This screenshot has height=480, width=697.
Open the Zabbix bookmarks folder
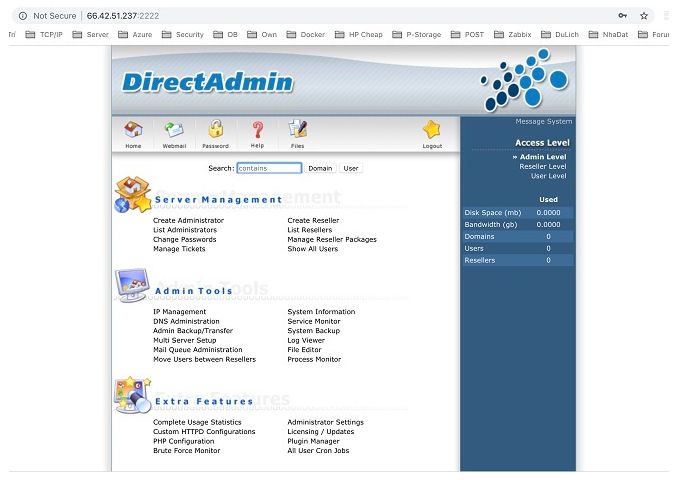[513, 35]
